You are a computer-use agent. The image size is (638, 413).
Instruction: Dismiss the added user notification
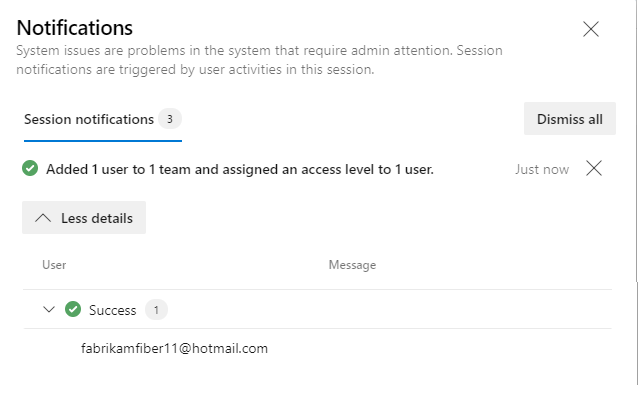point(594,168)
